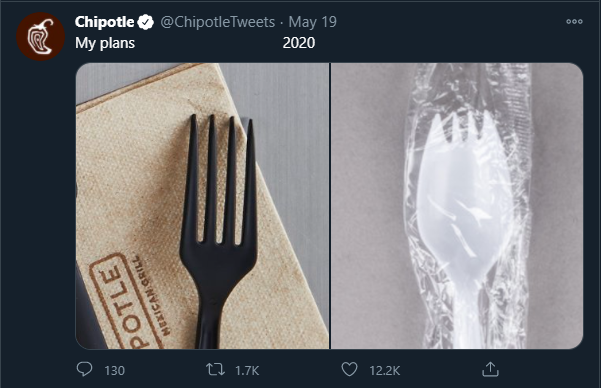This screenshot has height=388, width=601.
Task: Click the "2020" text in tweet
Action: [299, 43]
